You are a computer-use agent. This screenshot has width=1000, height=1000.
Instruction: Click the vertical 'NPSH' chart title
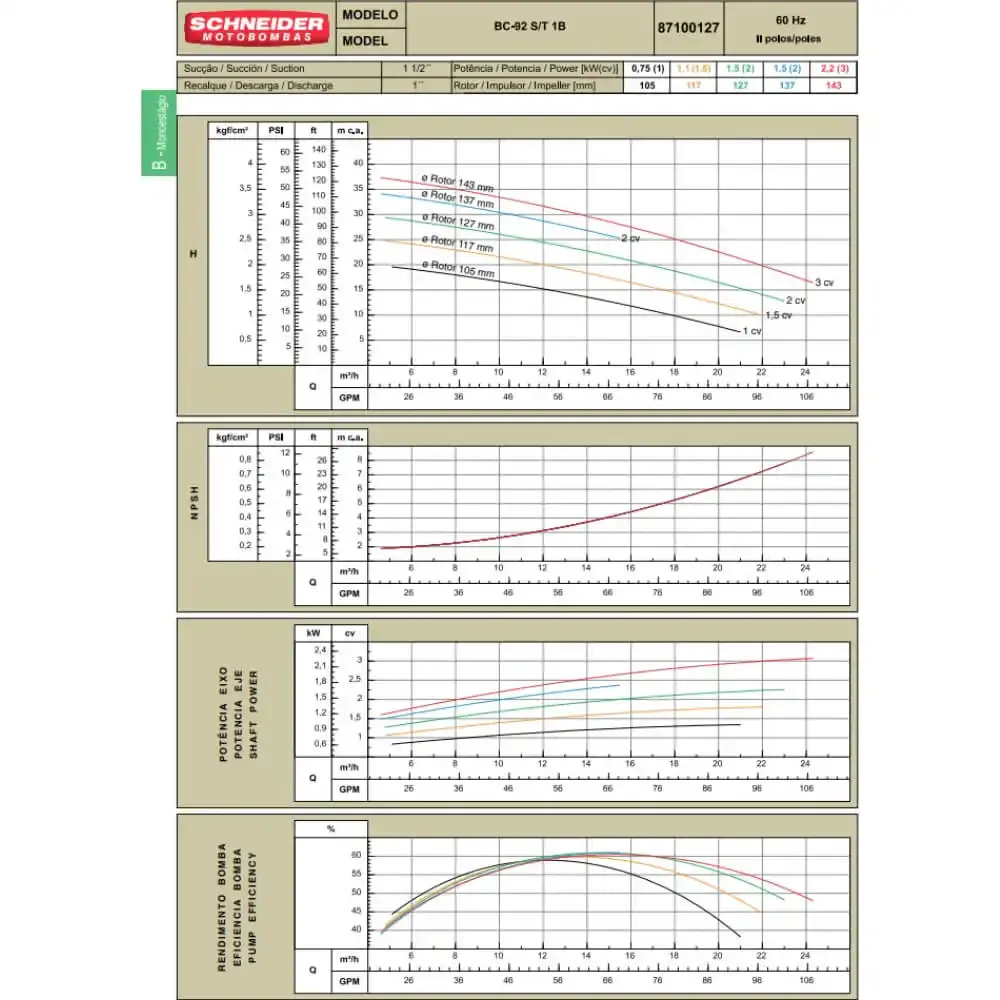[x=195, y=503]
